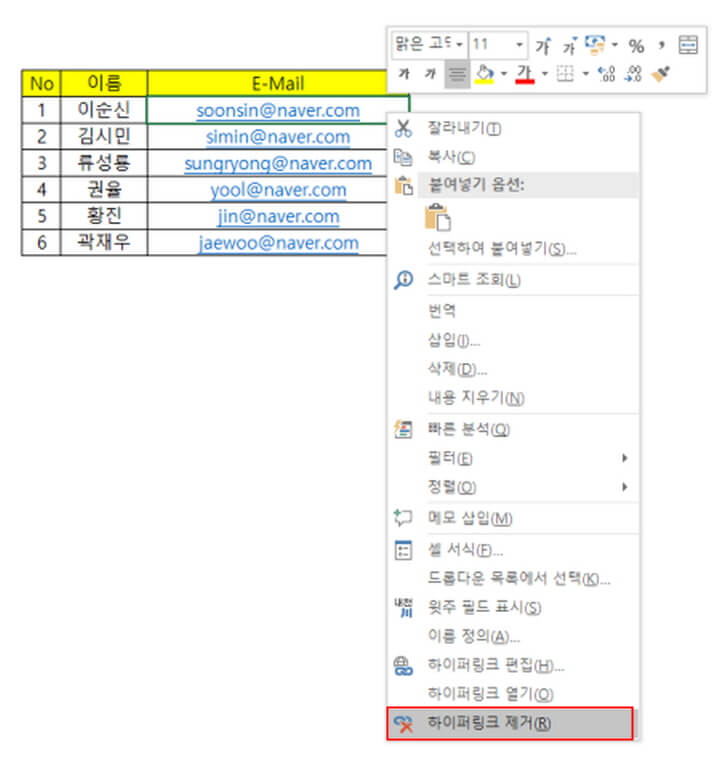Open the font name dropdown
The width and height of the screenshot is (720, 757).
(459, 44)
